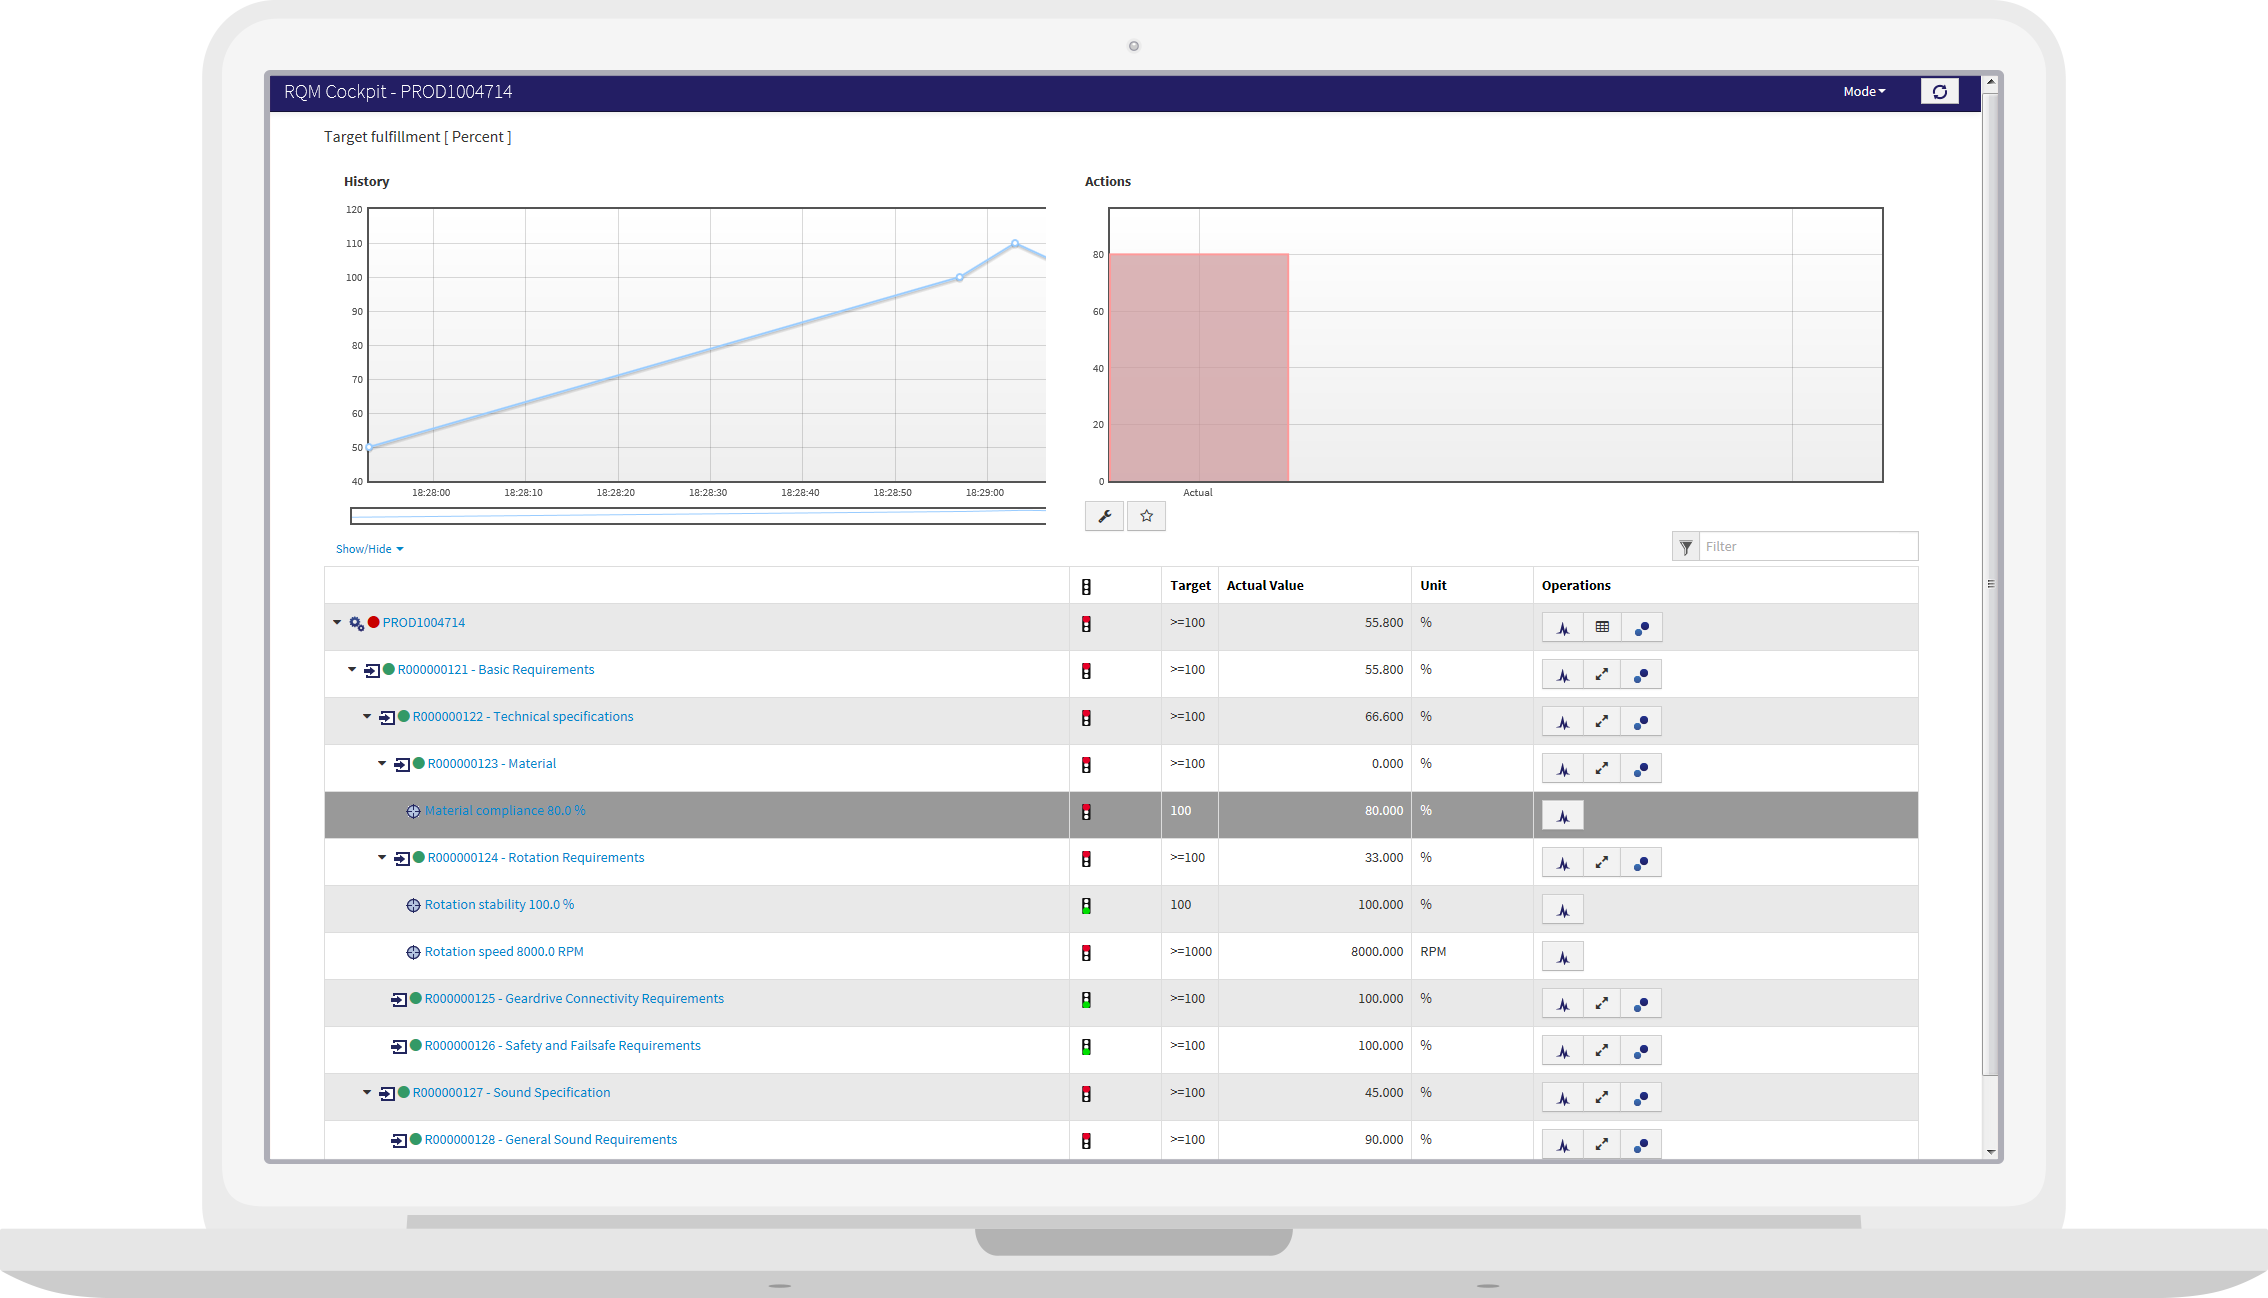The image size is (2268, 1298).
Task: Click the red traffic light indicator on the PROD1004714 row
Action: 1086,624
